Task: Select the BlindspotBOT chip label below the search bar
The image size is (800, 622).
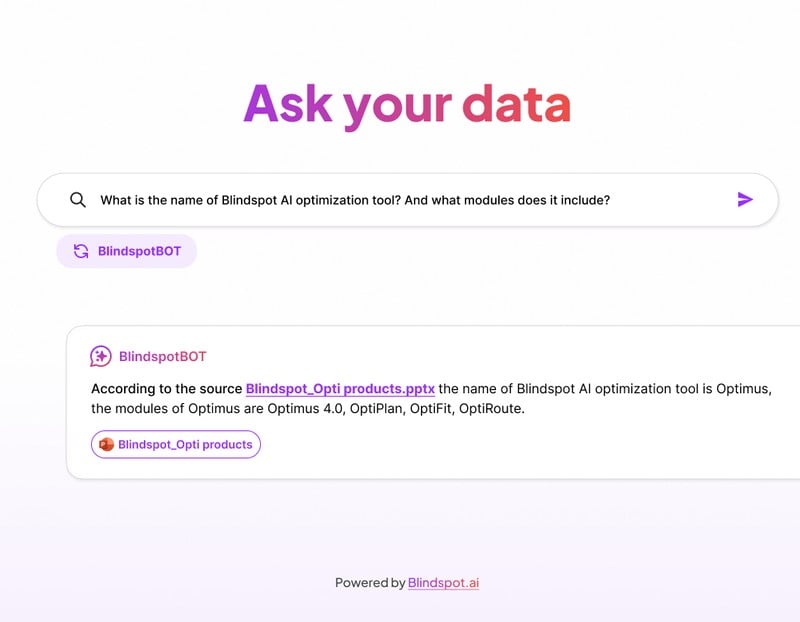Action: [139, 251]
